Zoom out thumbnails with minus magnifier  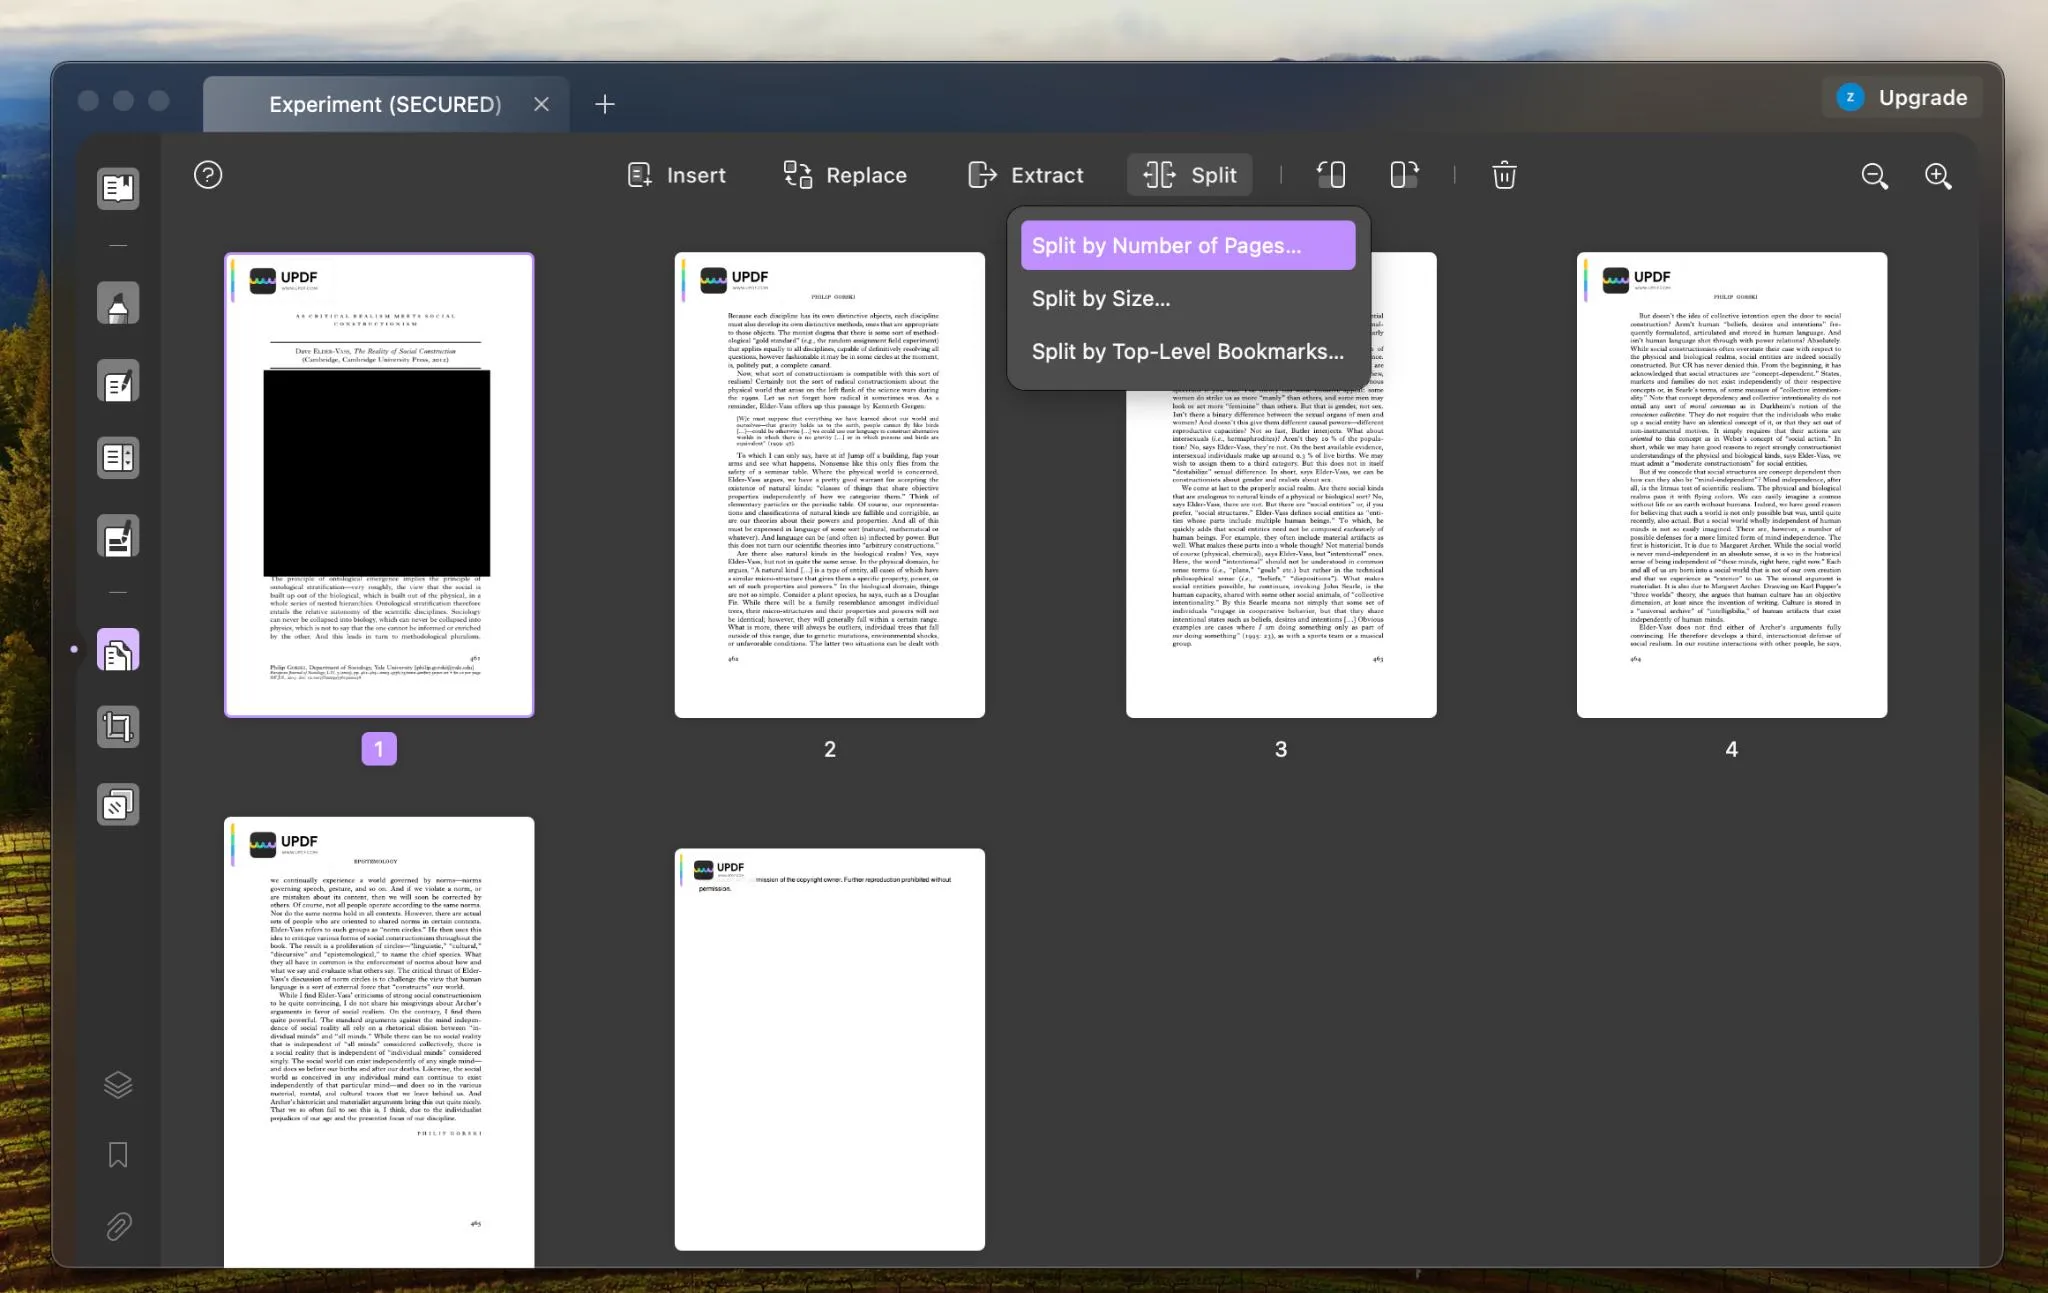click(1875, 176)
